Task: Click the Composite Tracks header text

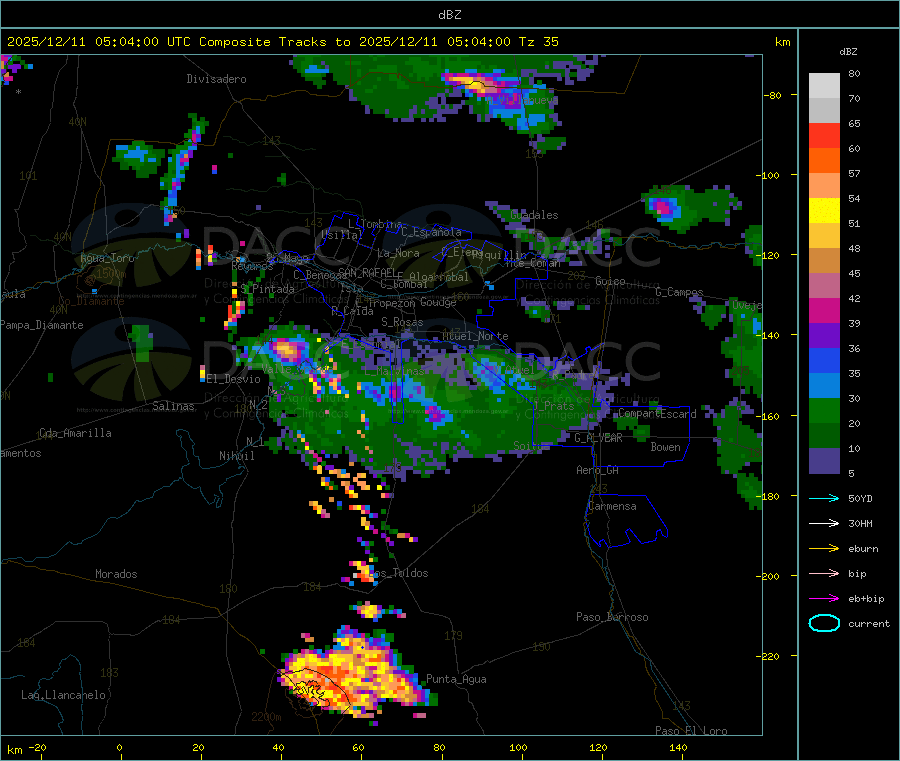Action: 263,42
